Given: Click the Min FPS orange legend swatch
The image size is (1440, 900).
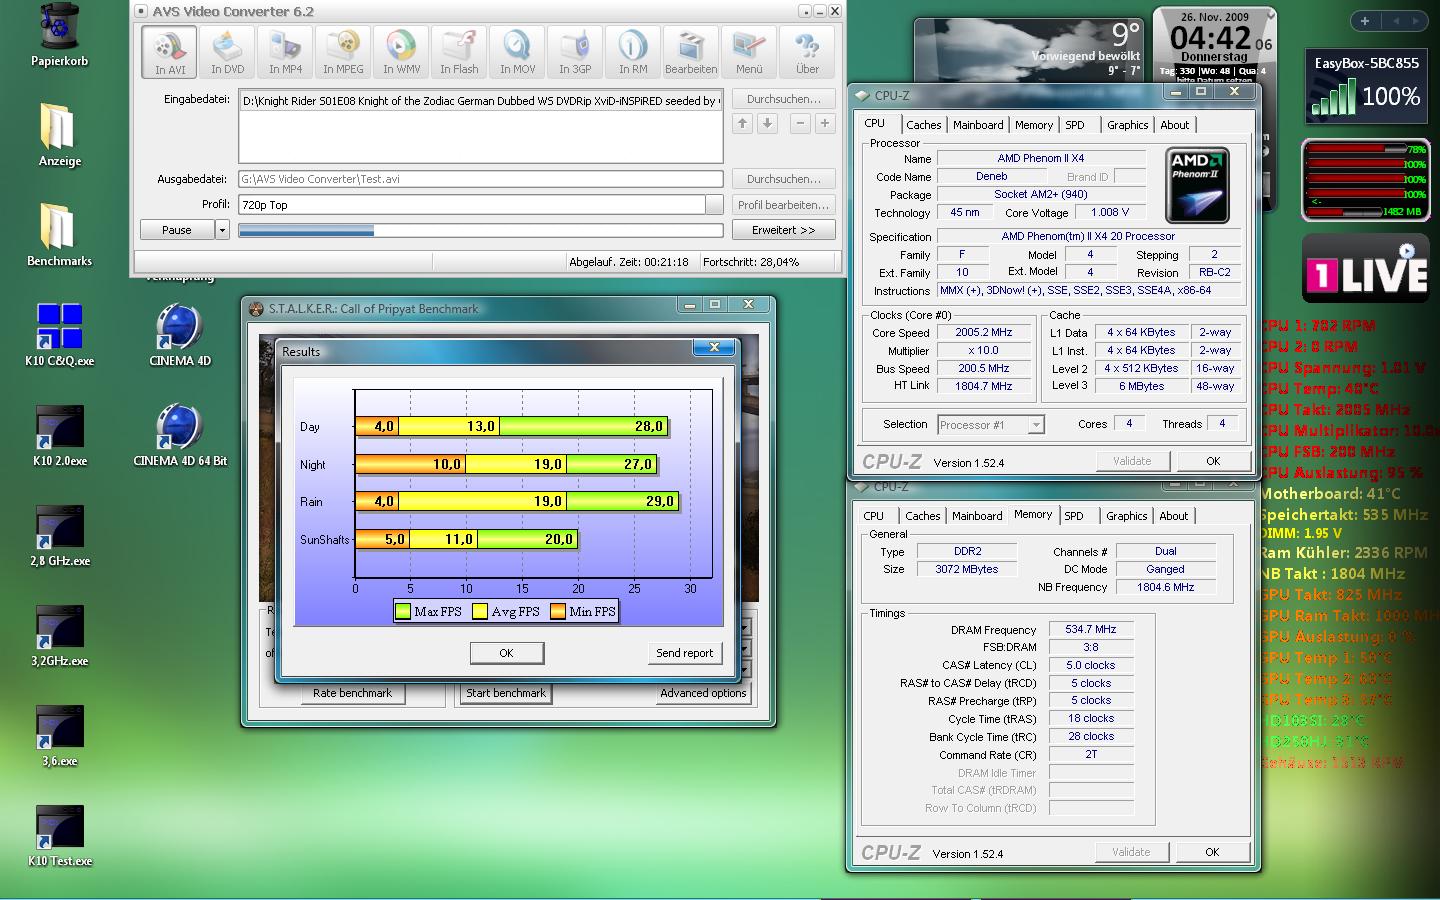Looking at the screenshot, I should coord(558,611).
